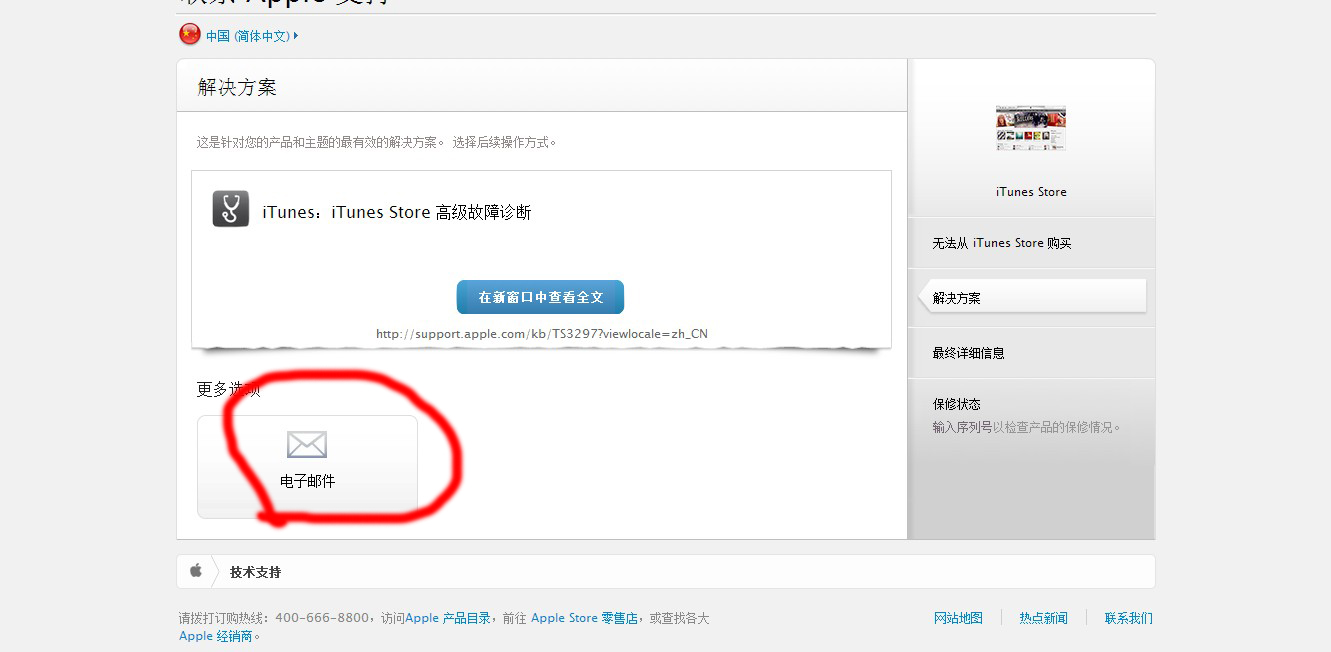Select the 电子邮件 option label
Viewport: 1331px width, 652px height.
pos(307,481)
